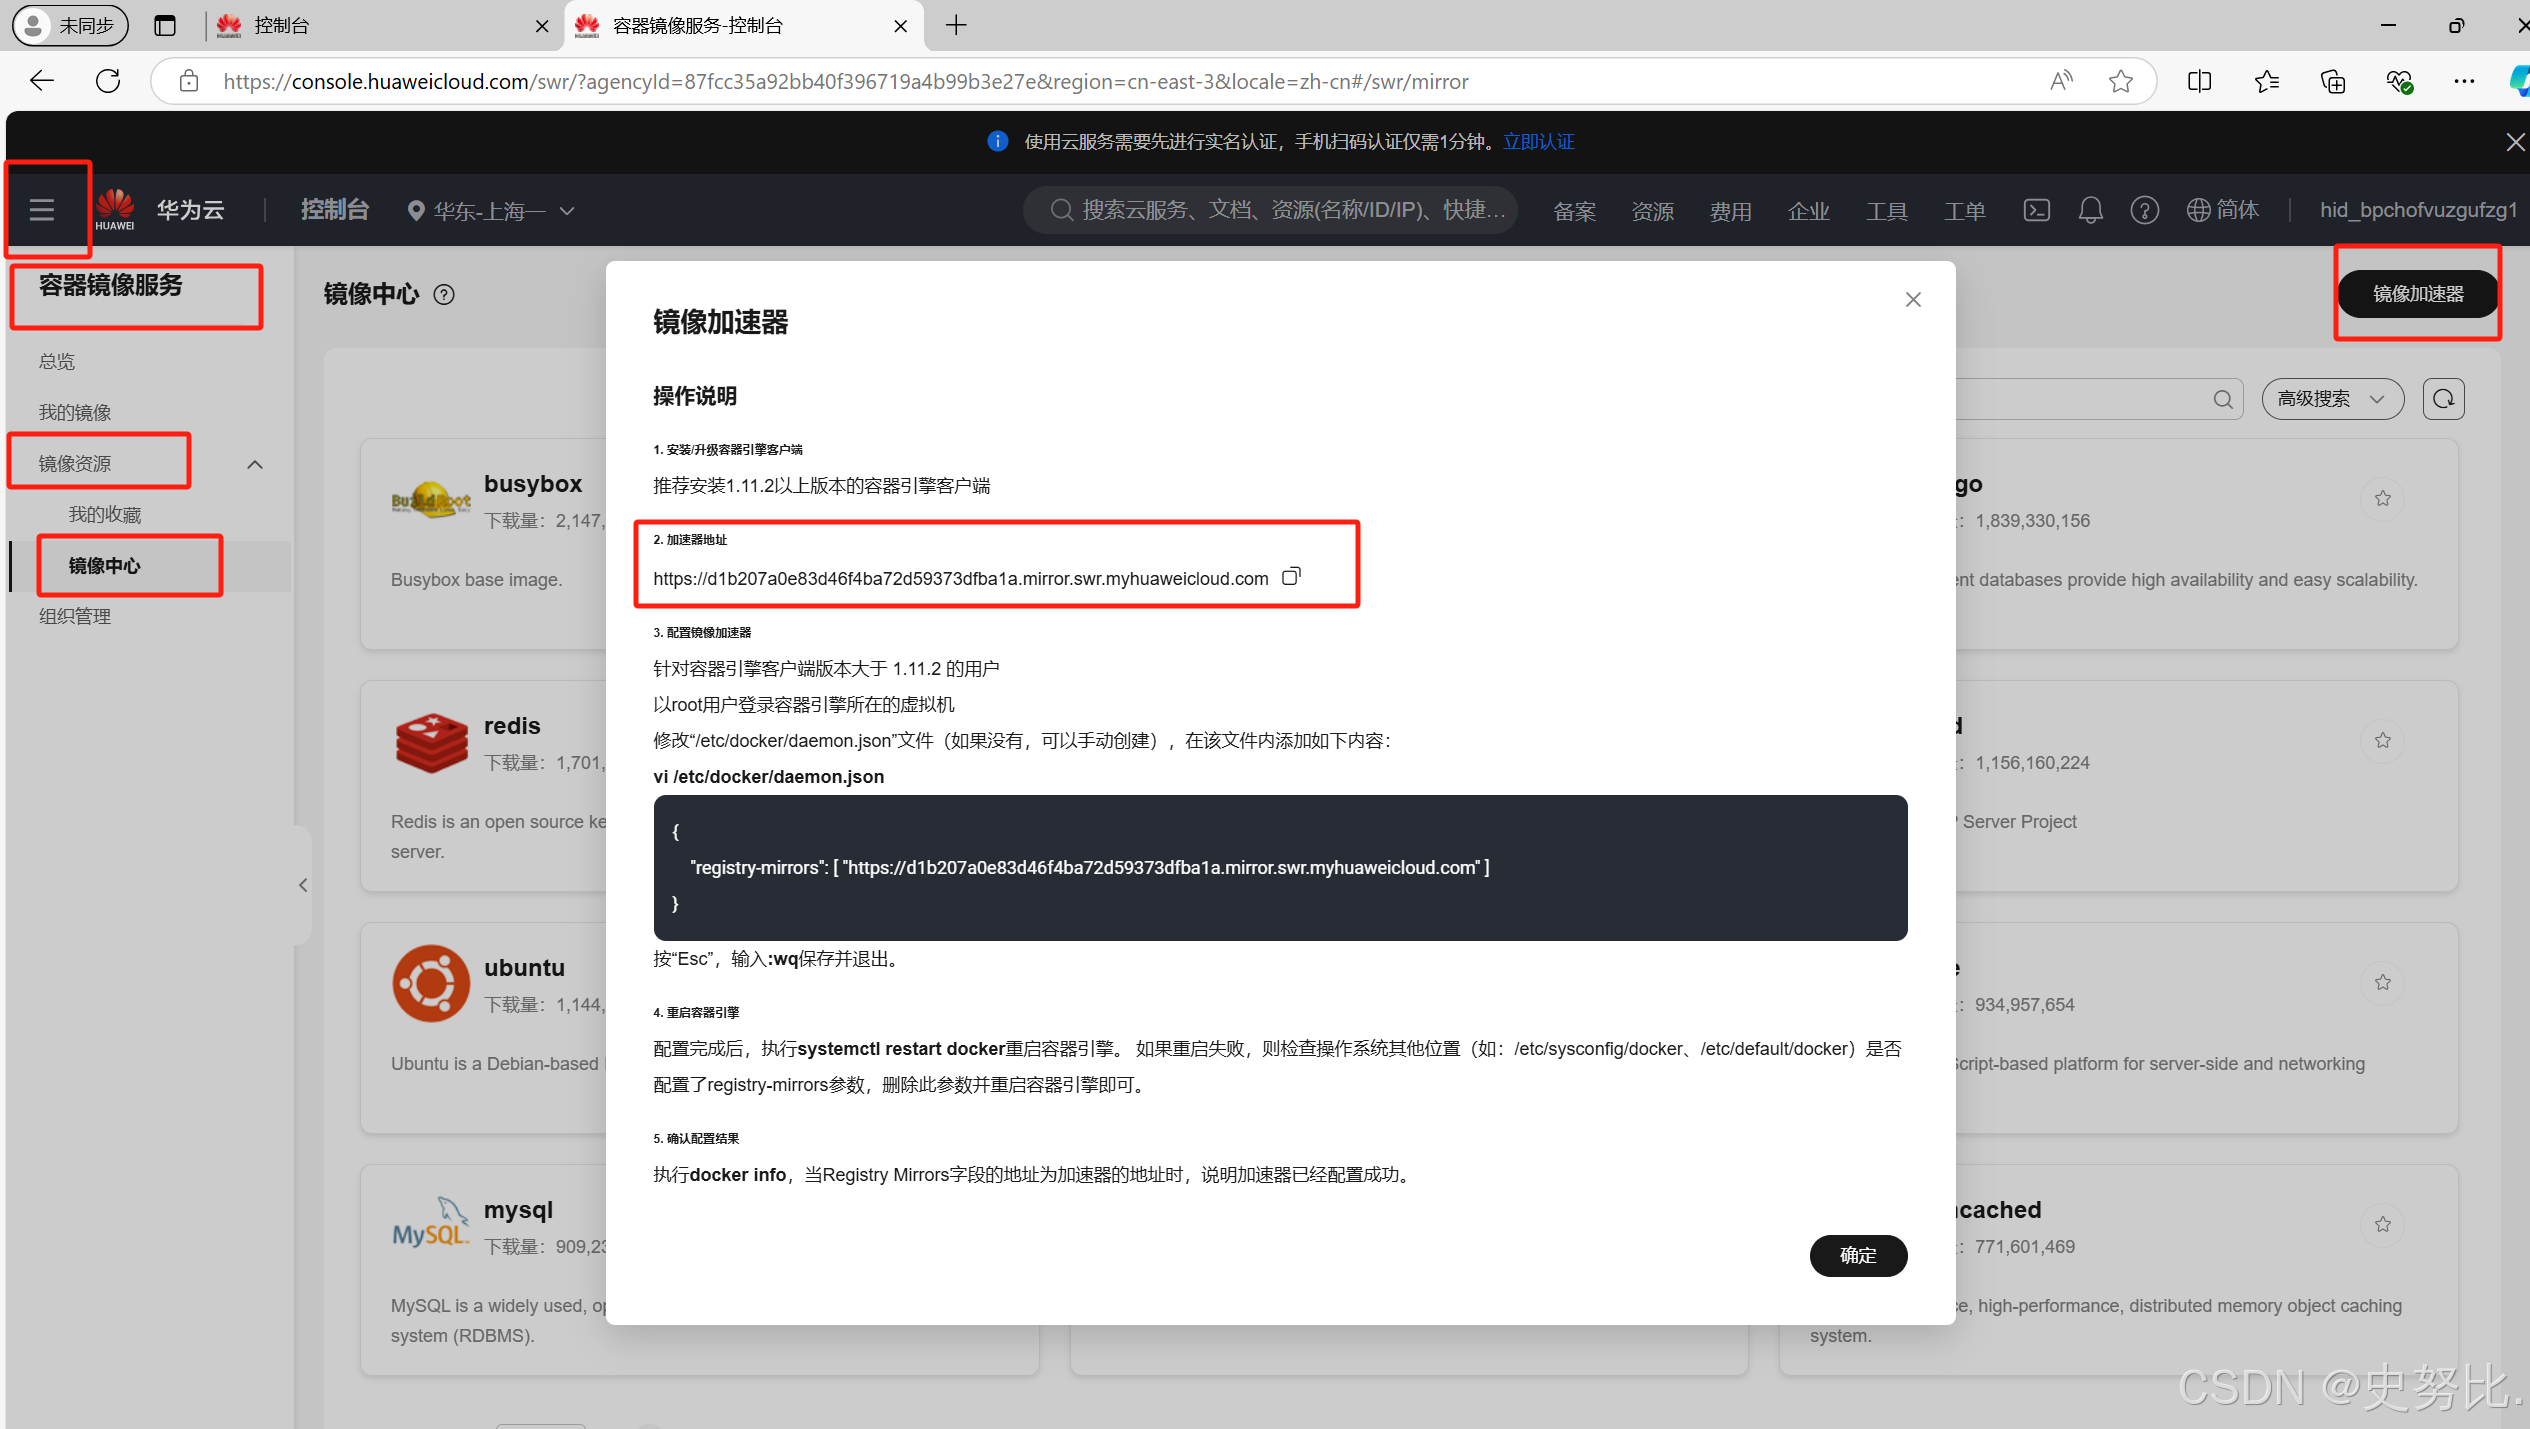Collapse the 镜像资源 menu group

tap(255, 464)
